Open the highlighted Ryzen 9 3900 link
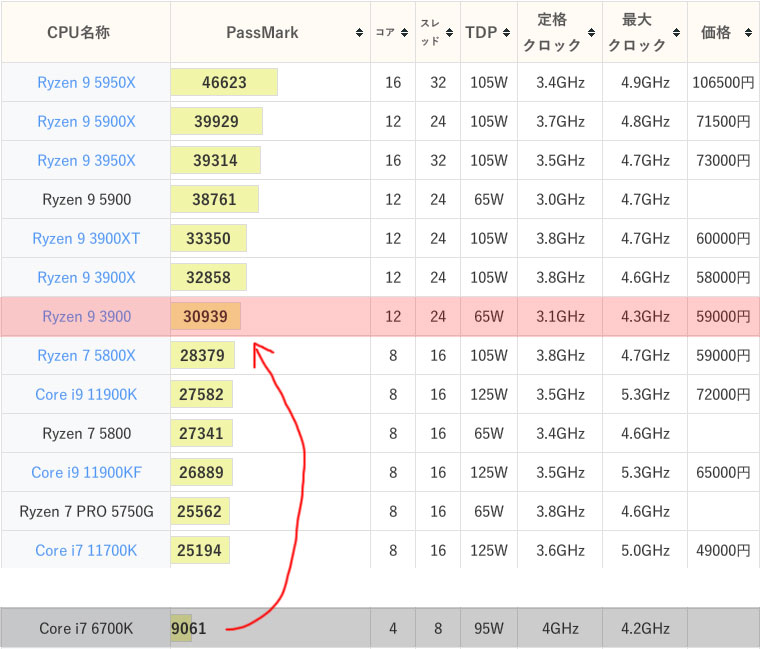The image size is (760, 649). (86, 317)
